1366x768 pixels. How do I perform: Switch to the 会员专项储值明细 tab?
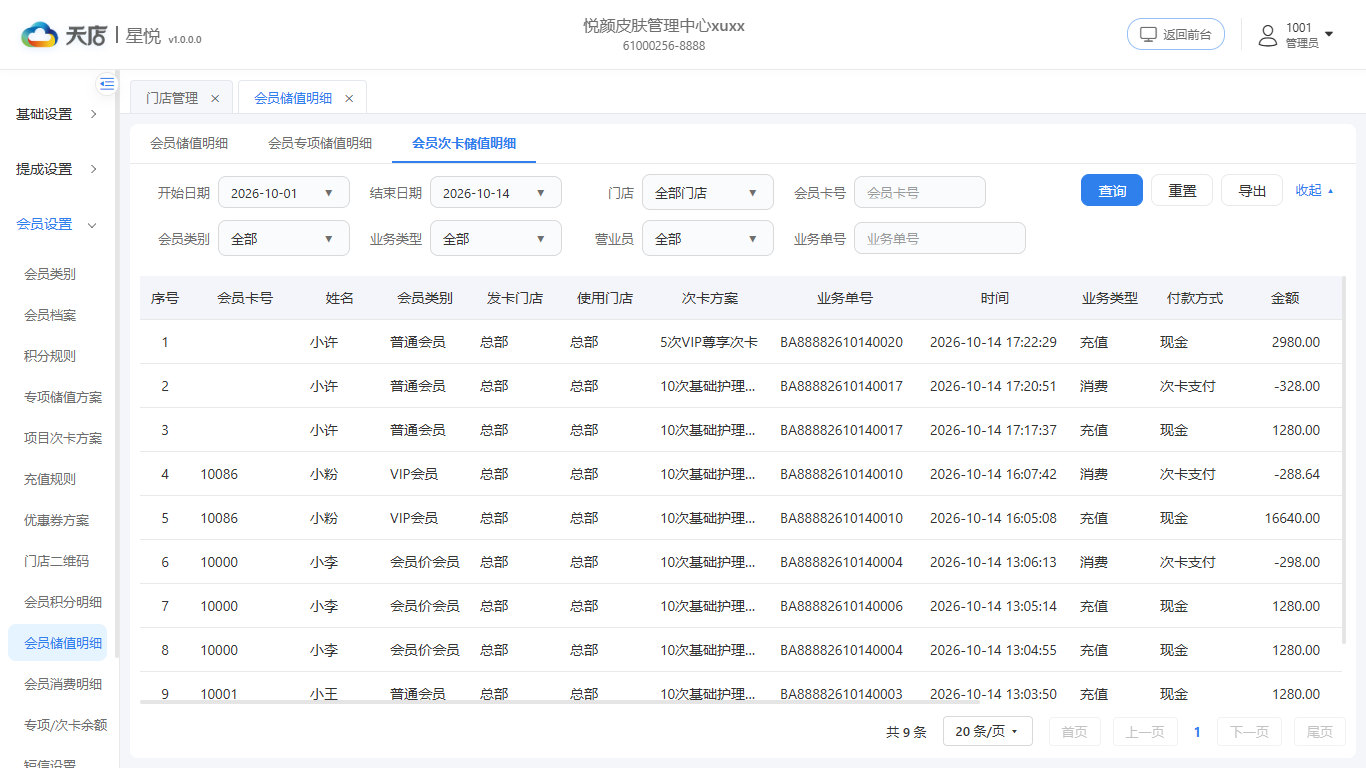[320, 143]
